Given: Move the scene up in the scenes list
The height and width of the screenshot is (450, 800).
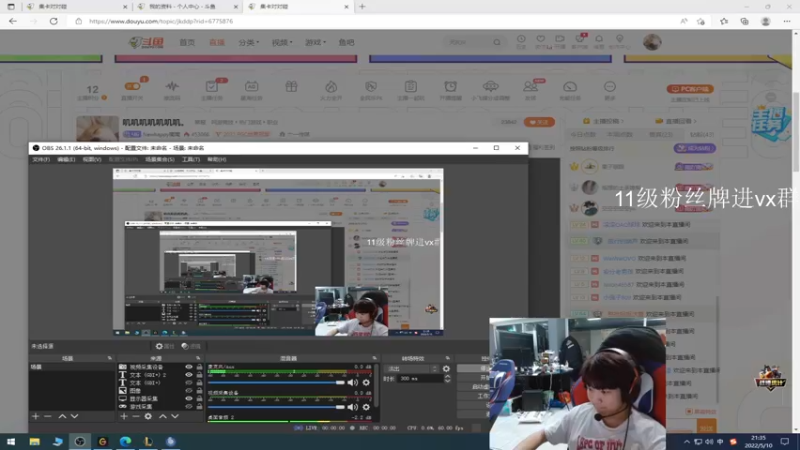Looking at the screenshot, I should 62,416.
